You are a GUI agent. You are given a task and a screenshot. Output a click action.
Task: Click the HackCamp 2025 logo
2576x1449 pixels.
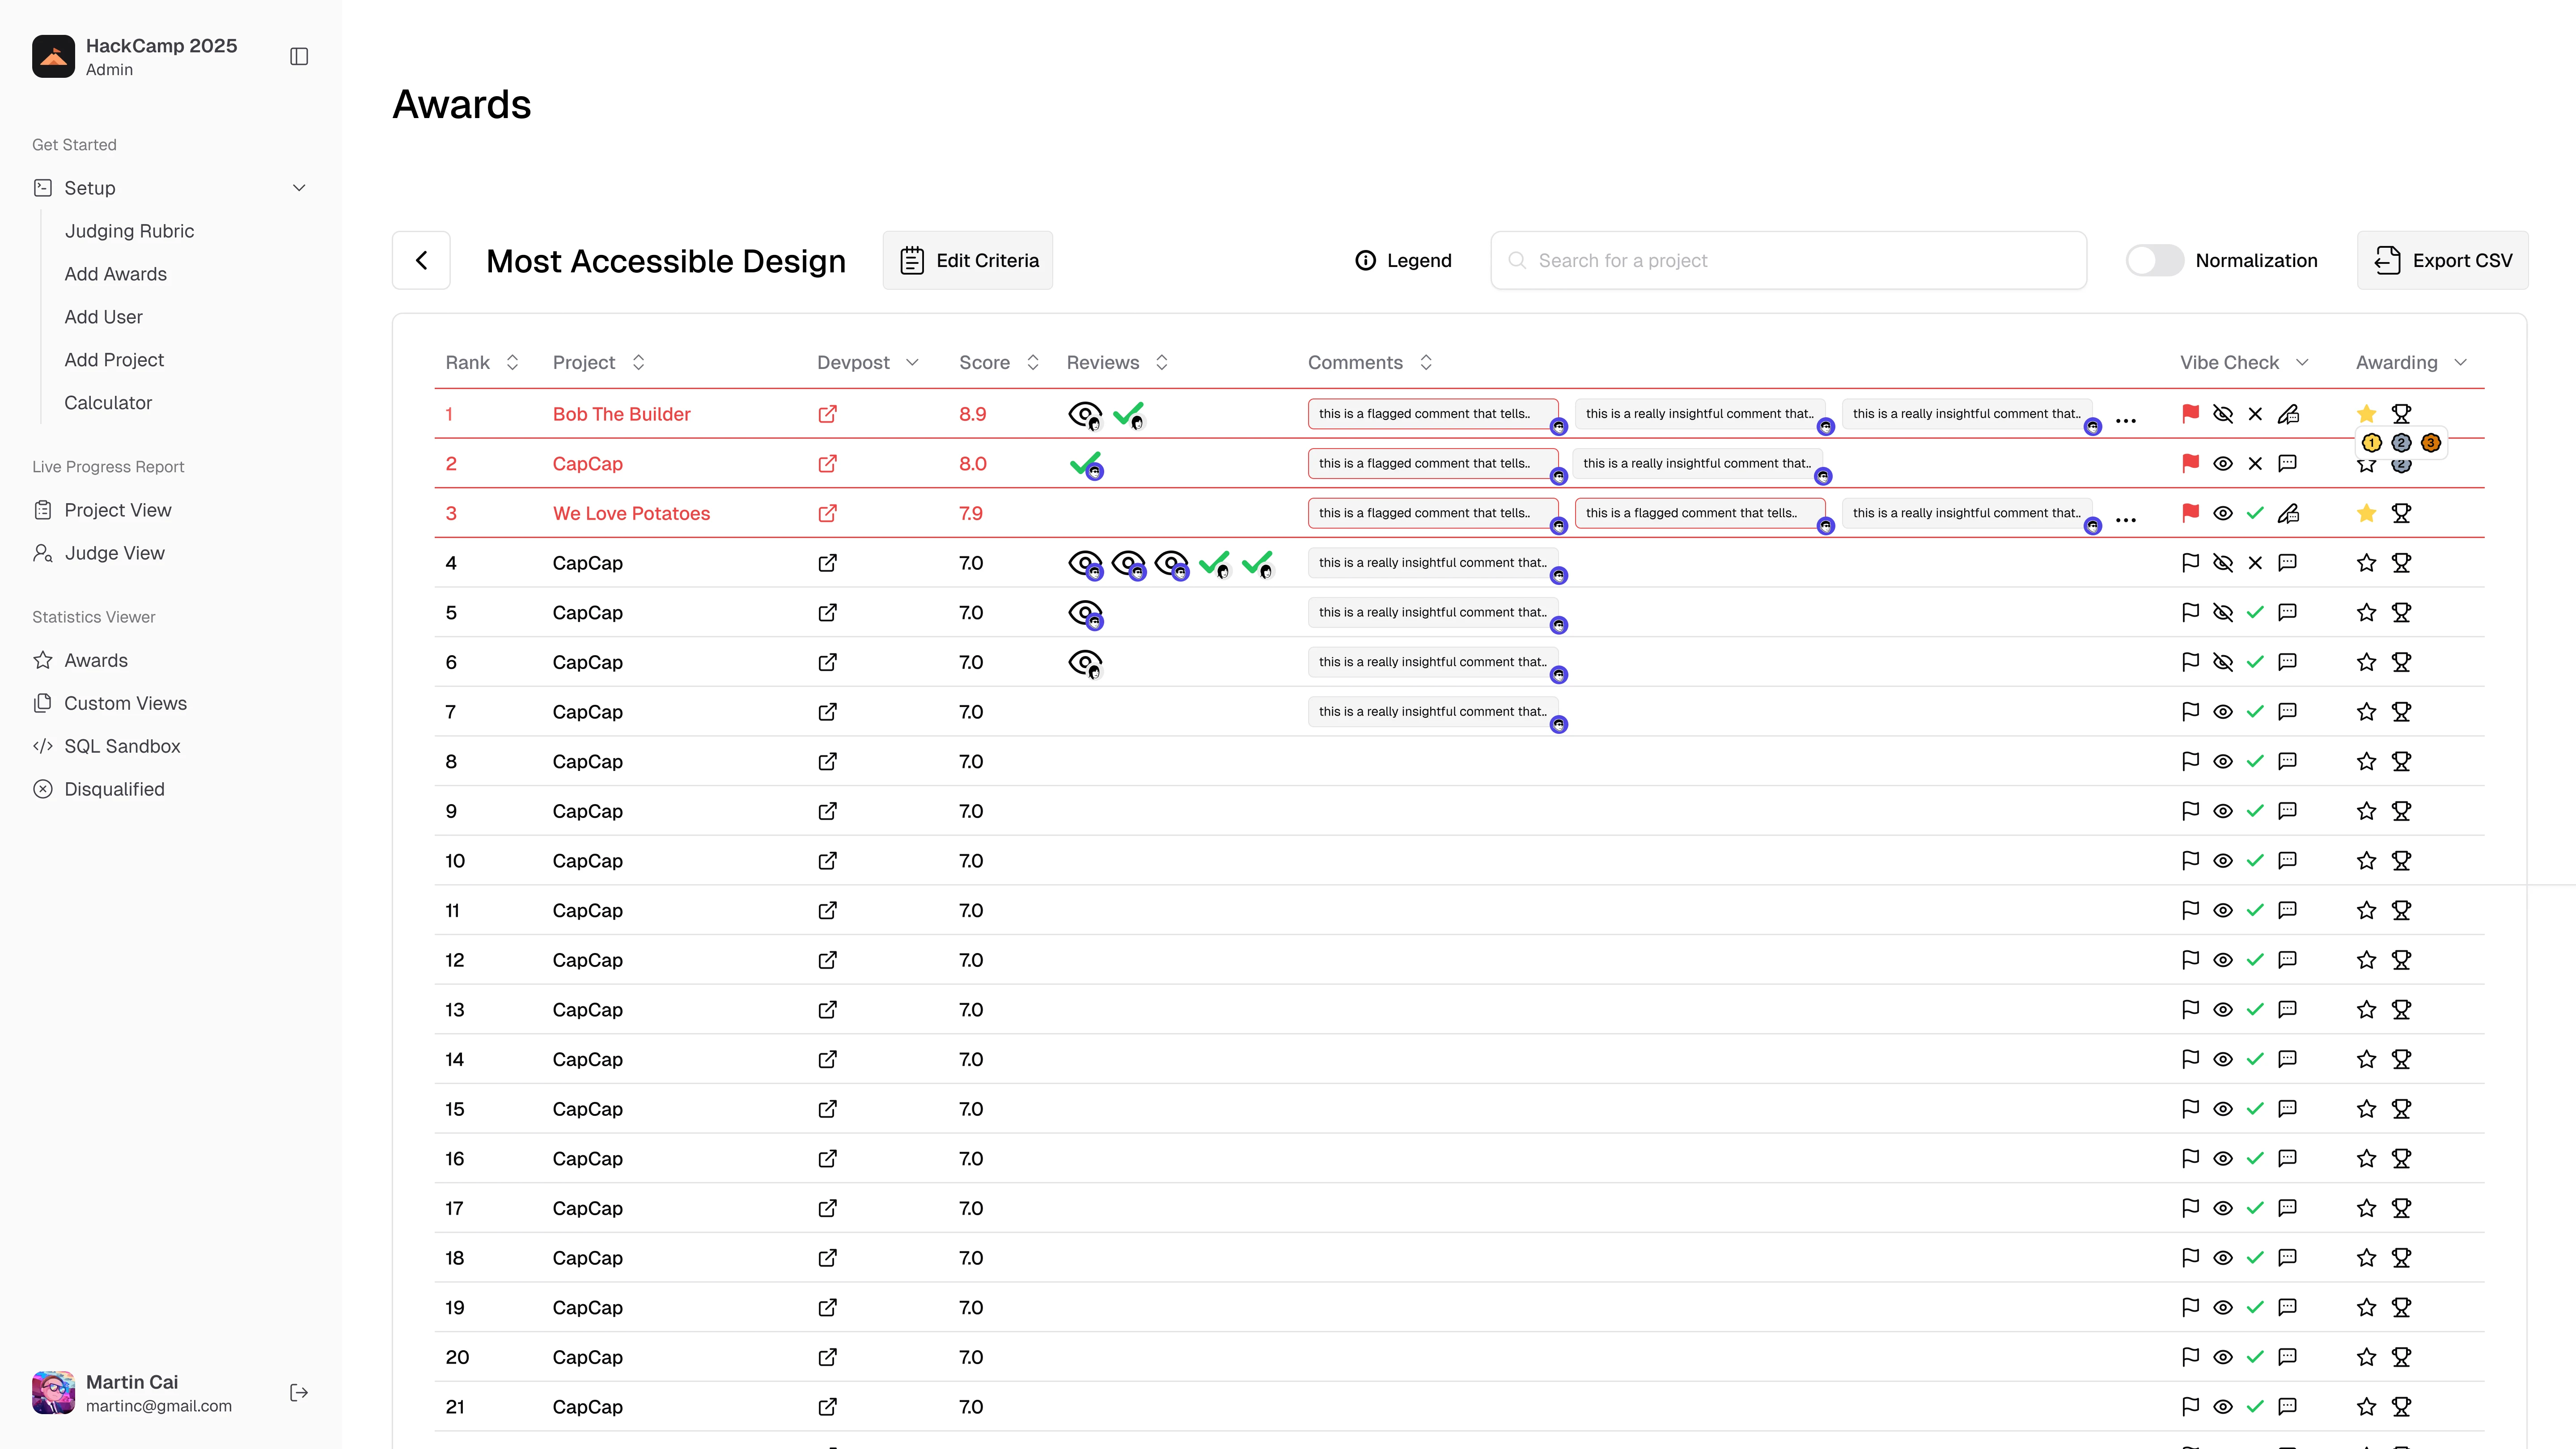53,57
